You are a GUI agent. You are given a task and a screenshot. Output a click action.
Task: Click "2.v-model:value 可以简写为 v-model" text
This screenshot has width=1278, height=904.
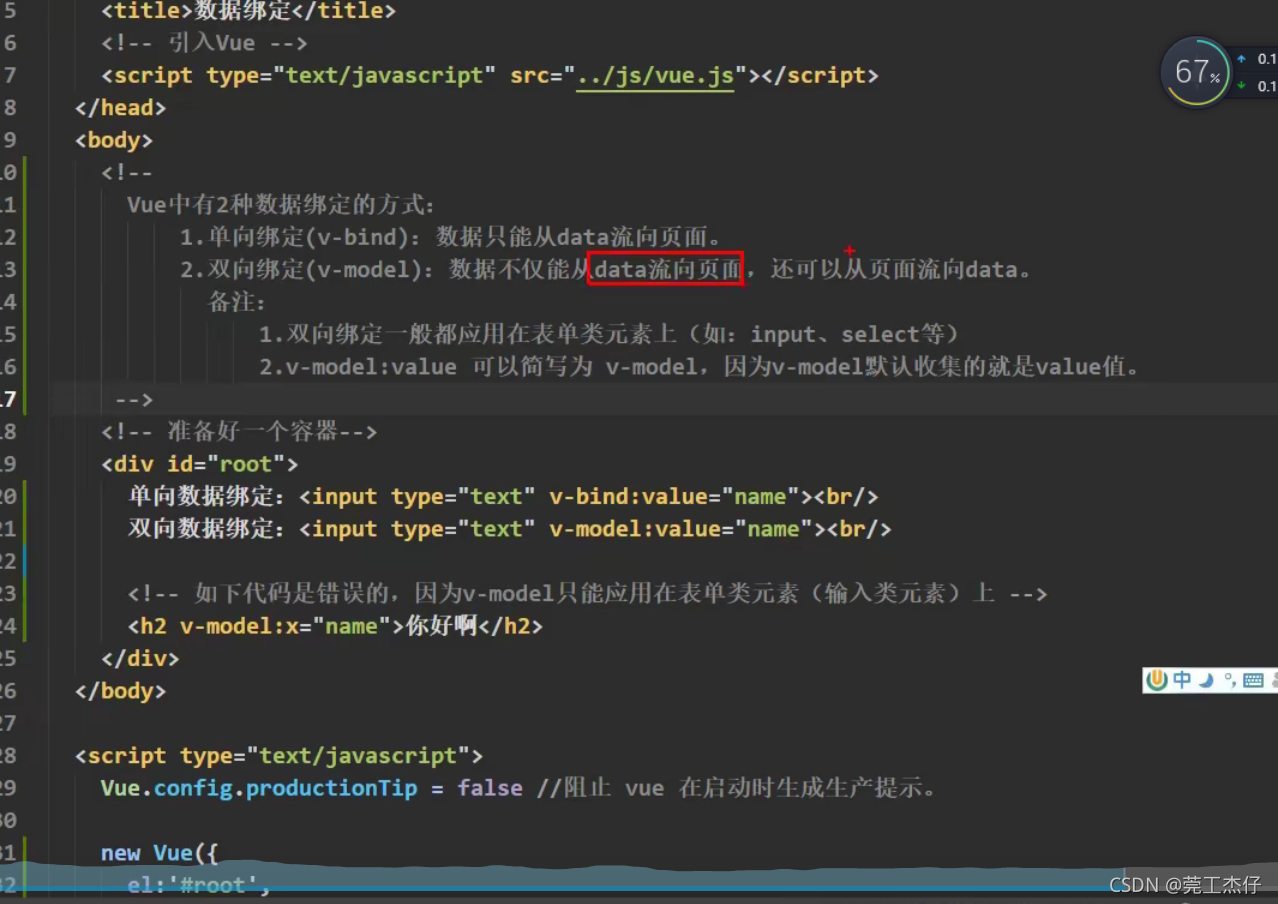pyautogui.click(x=479, y=367)
